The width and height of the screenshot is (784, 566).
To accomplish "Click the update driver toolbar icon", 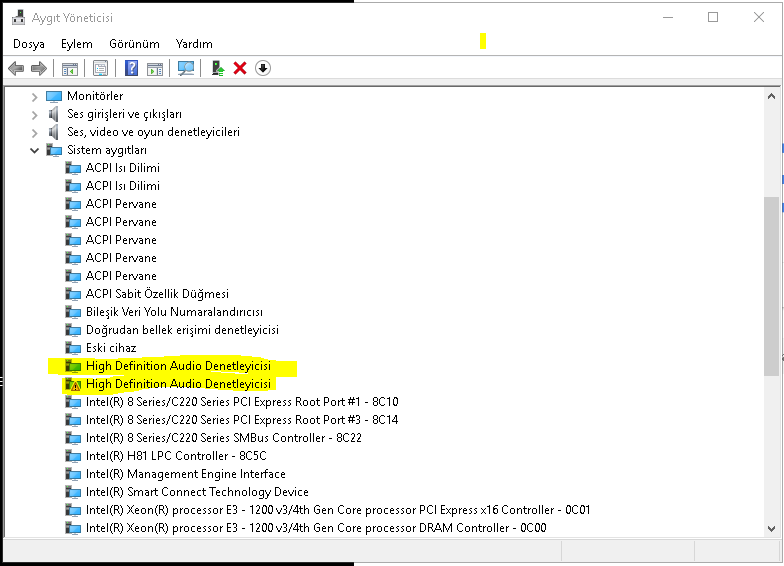I will 218,68.
